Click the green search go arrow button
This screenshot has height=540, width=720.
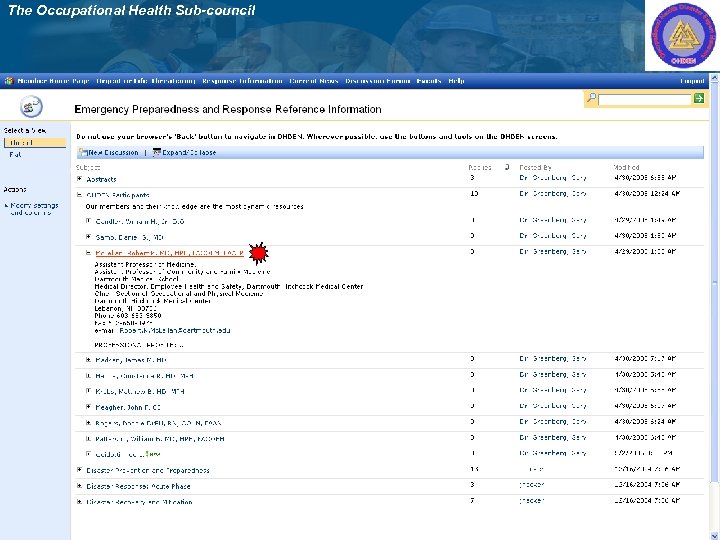(x=700, y=99)
